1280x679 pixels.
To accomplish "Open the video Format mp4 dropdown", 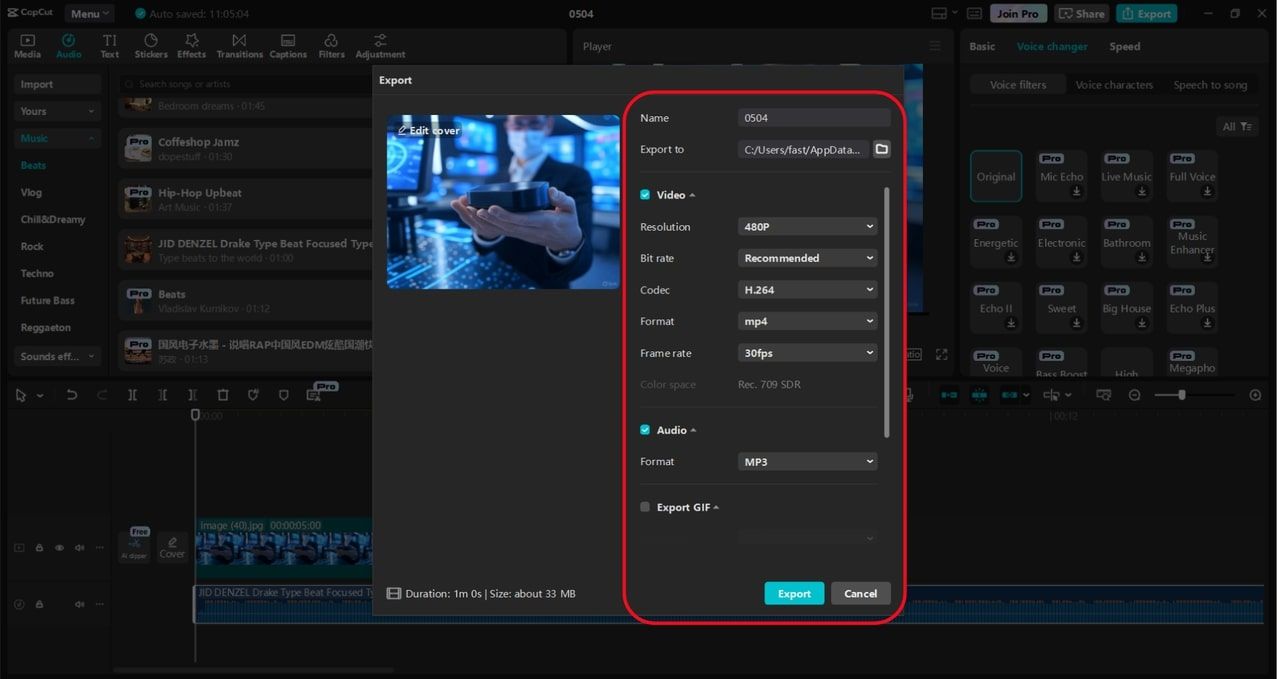I will click(x=808, y=321).
